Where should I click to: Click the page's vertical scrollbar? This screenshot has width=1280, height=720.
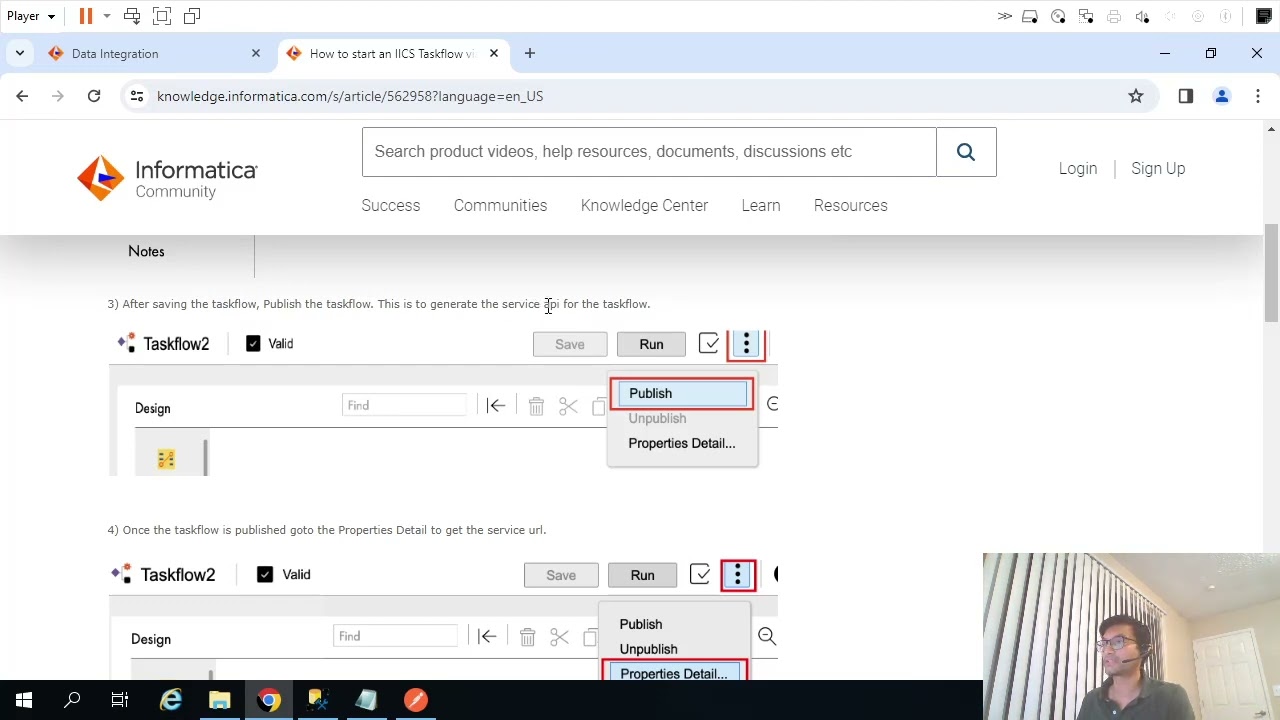pos(1271,272)
